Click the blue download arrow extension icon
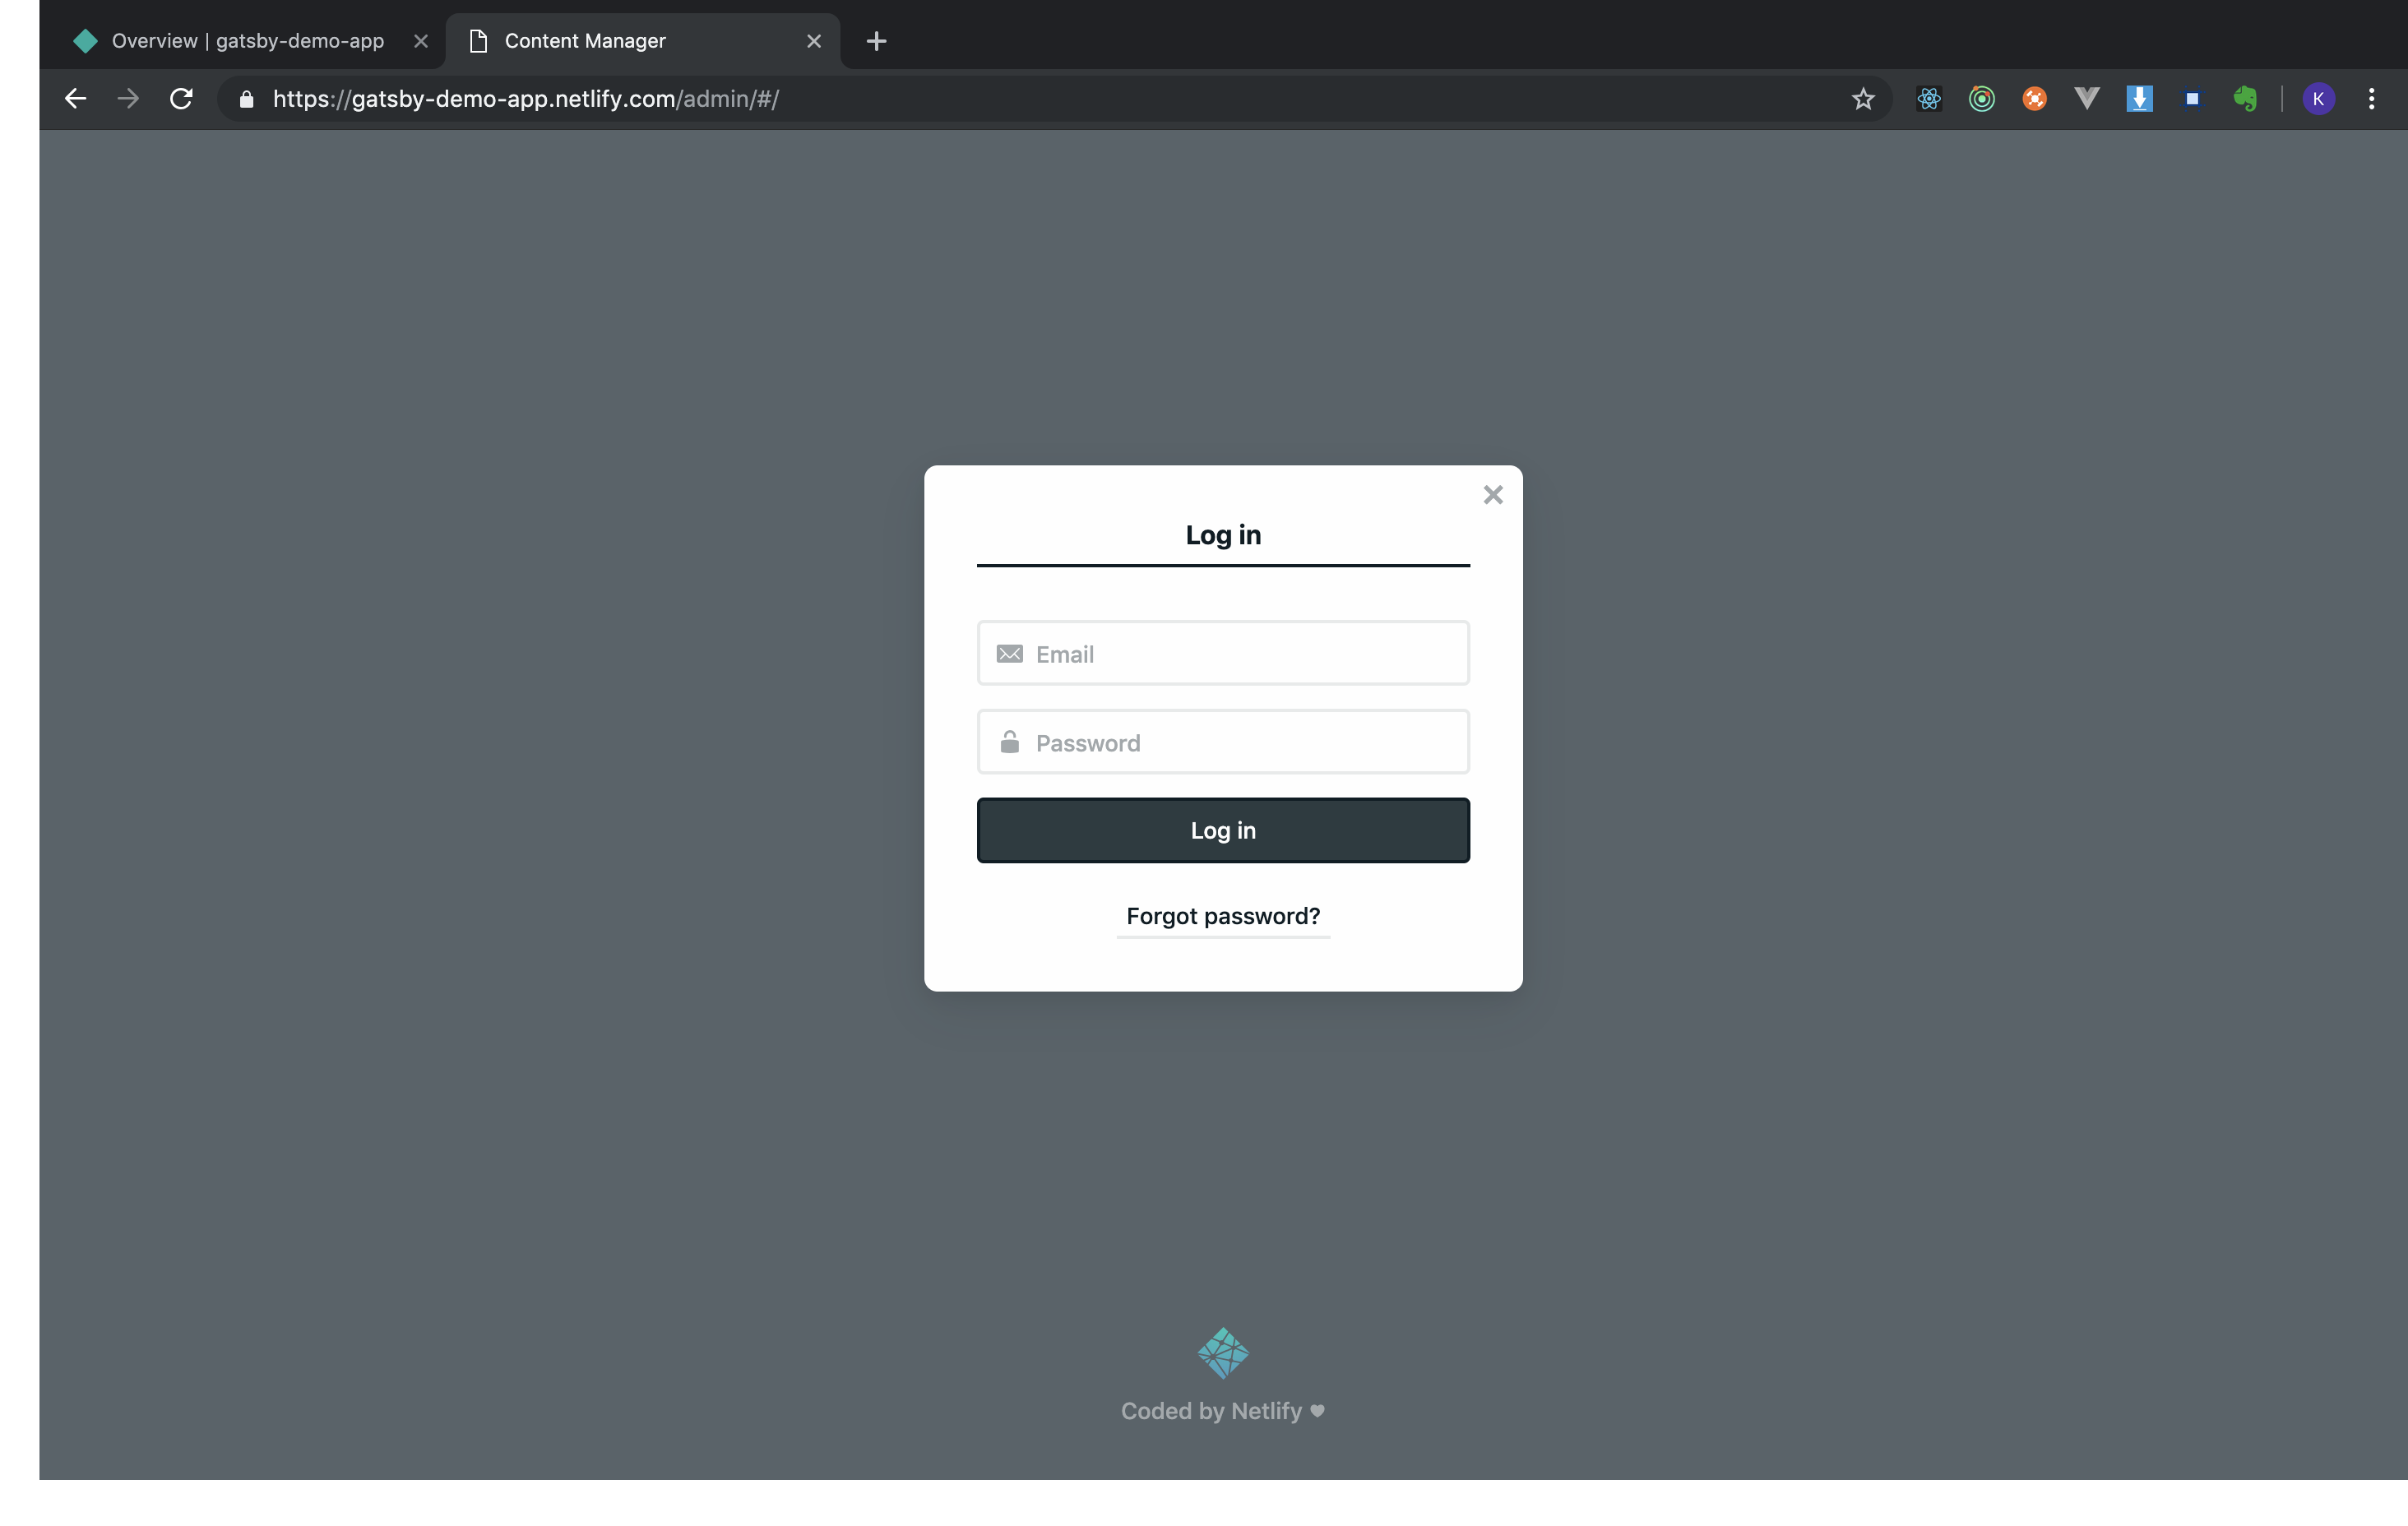 2139,98
